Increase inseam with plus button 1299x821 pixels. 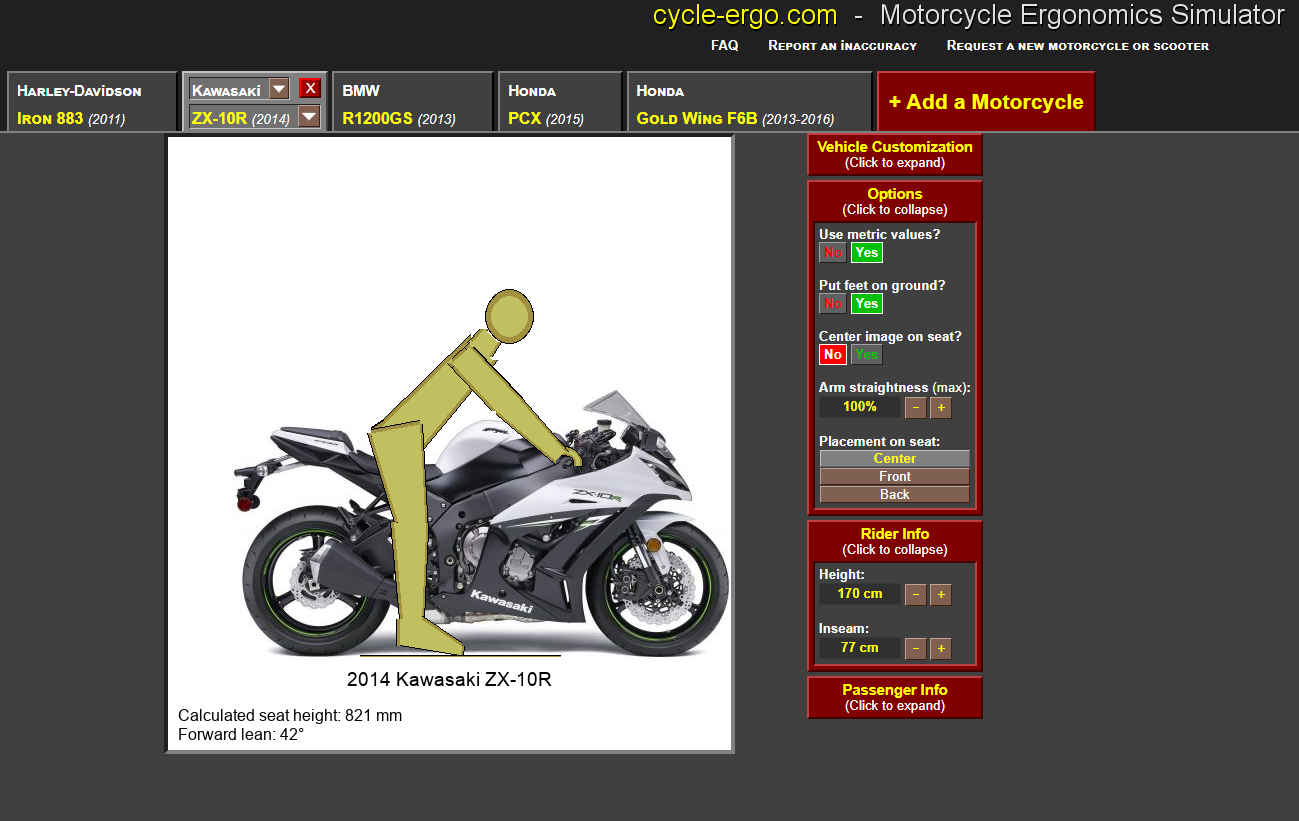(x=940, y=649)
